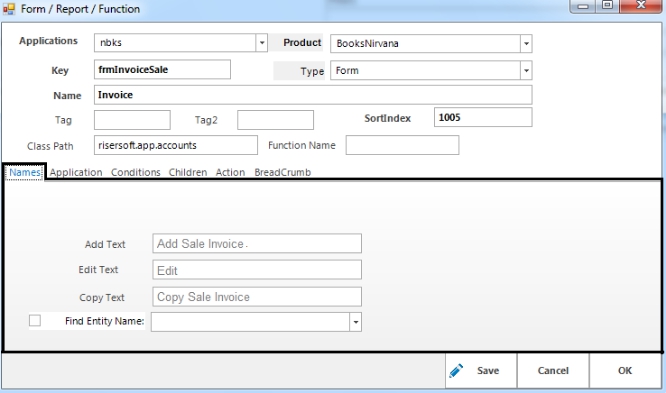Maximize the Form / Report / Function window

point(608,6)
